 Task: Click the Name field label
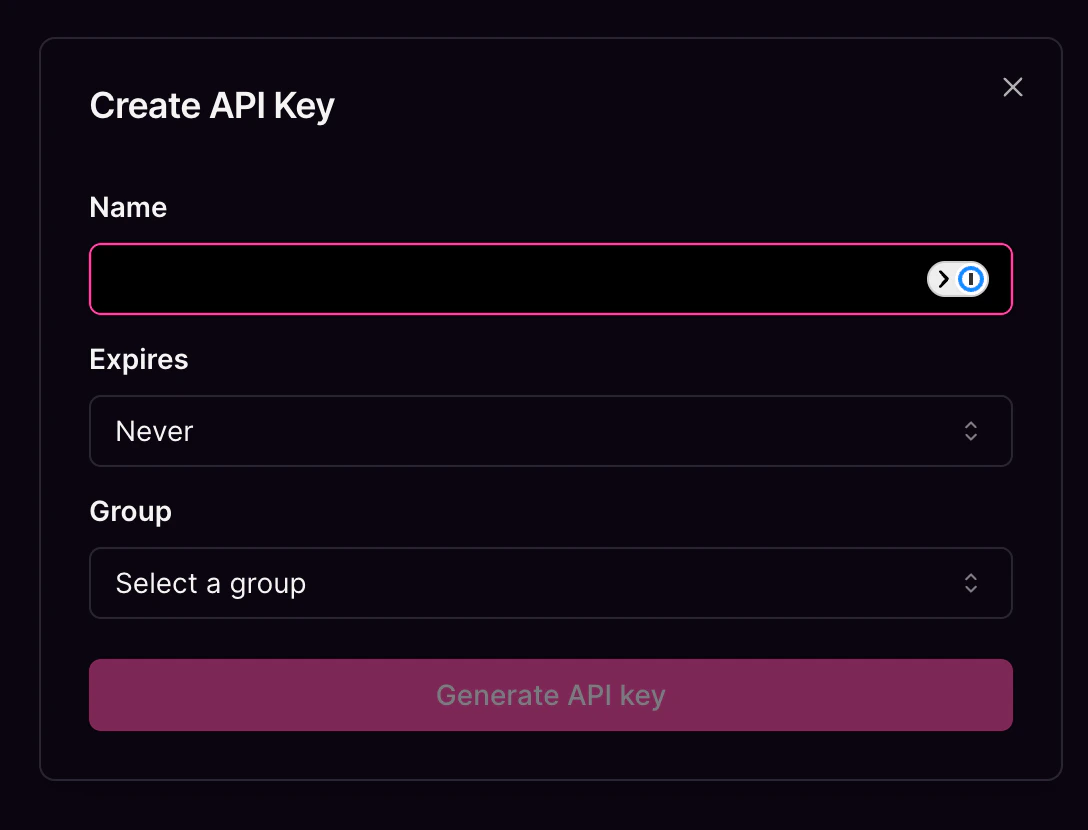click(128, 207)
